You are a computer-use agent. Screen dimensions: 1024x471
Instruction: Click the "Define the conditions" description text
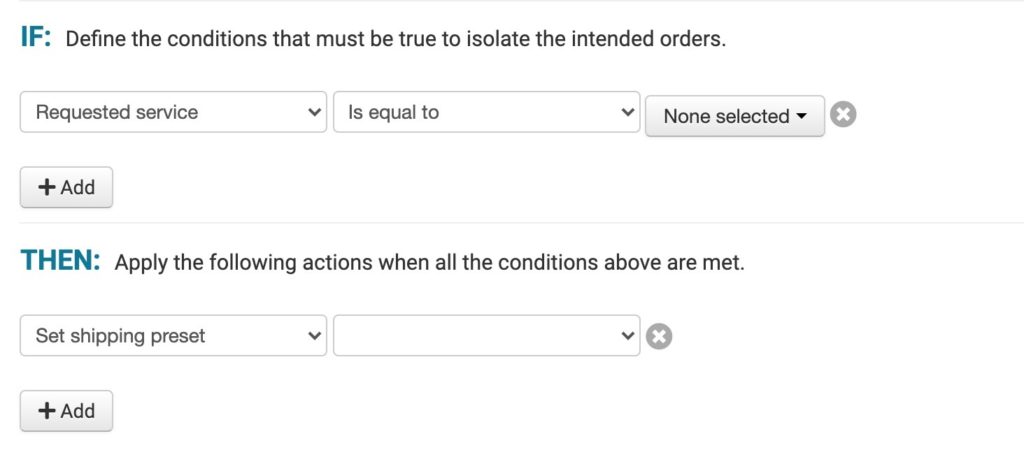(x=395, y=41)
